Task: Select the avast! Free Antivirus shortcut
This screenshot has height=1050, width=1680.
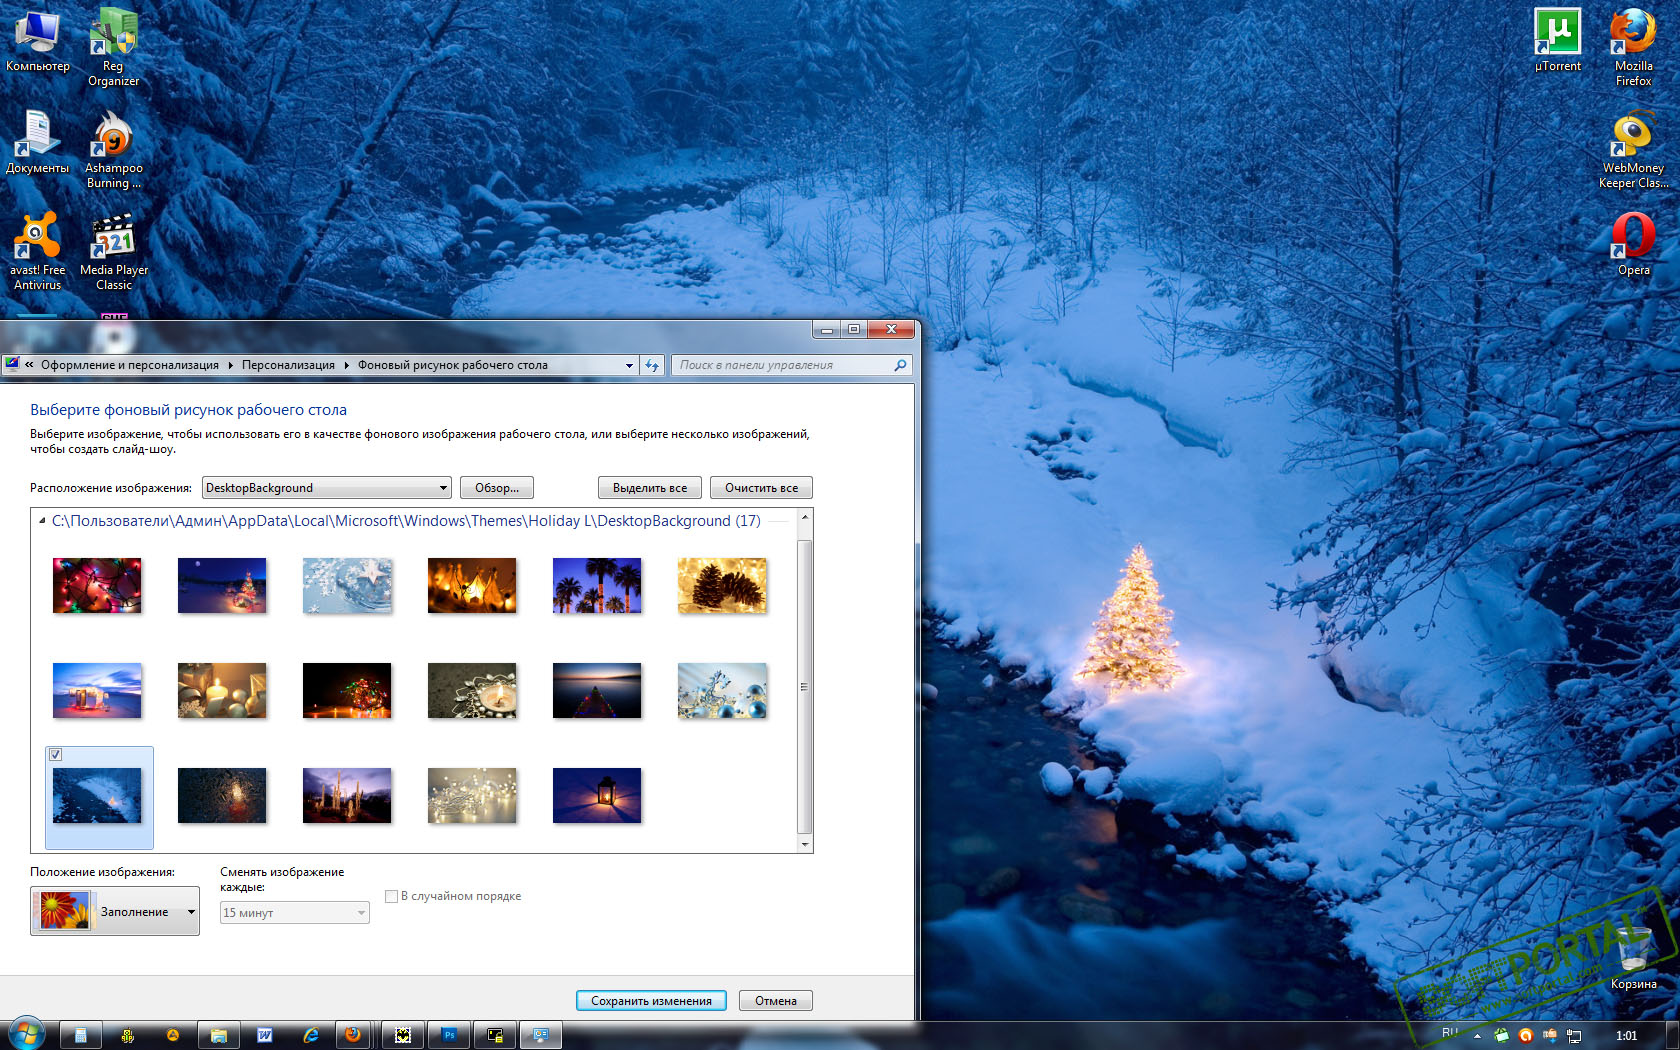Action: click(37, 252)
